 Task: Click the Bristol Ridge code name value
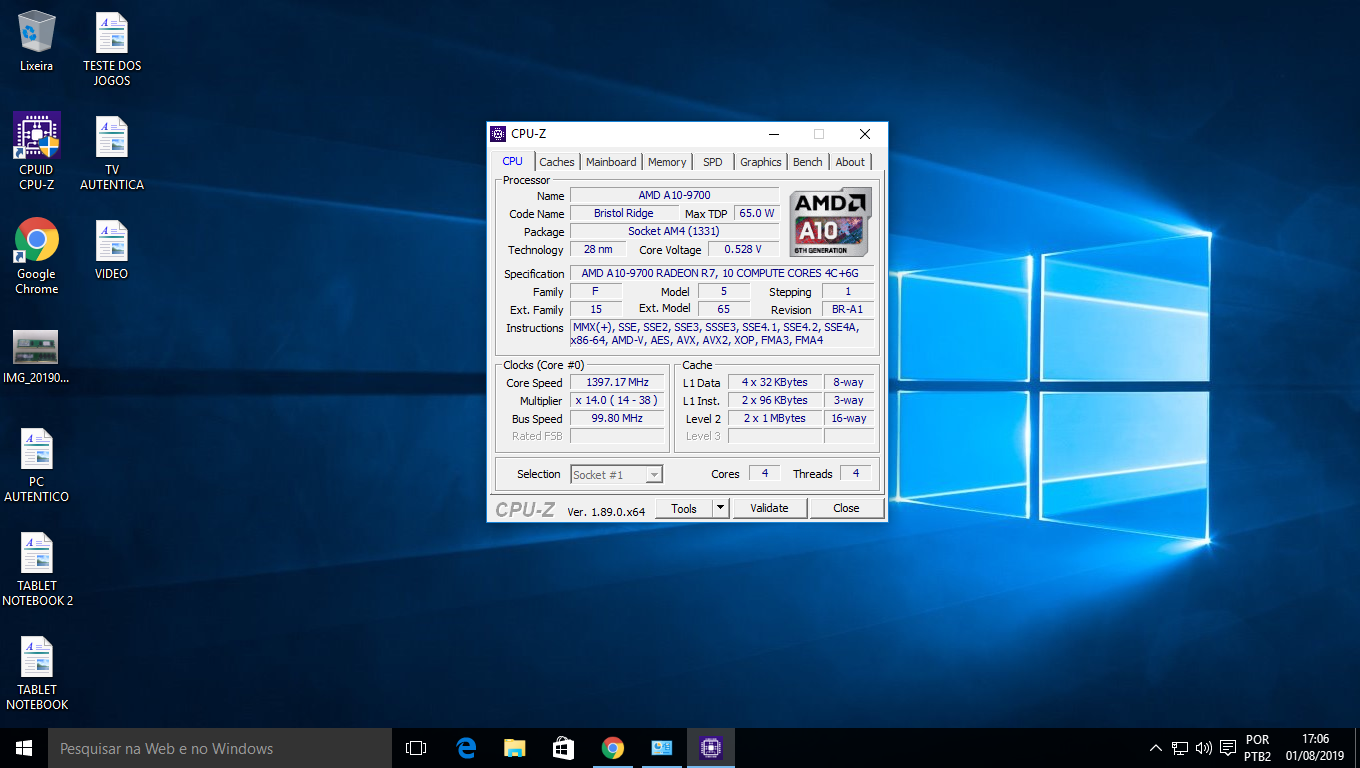click(623, 213)
